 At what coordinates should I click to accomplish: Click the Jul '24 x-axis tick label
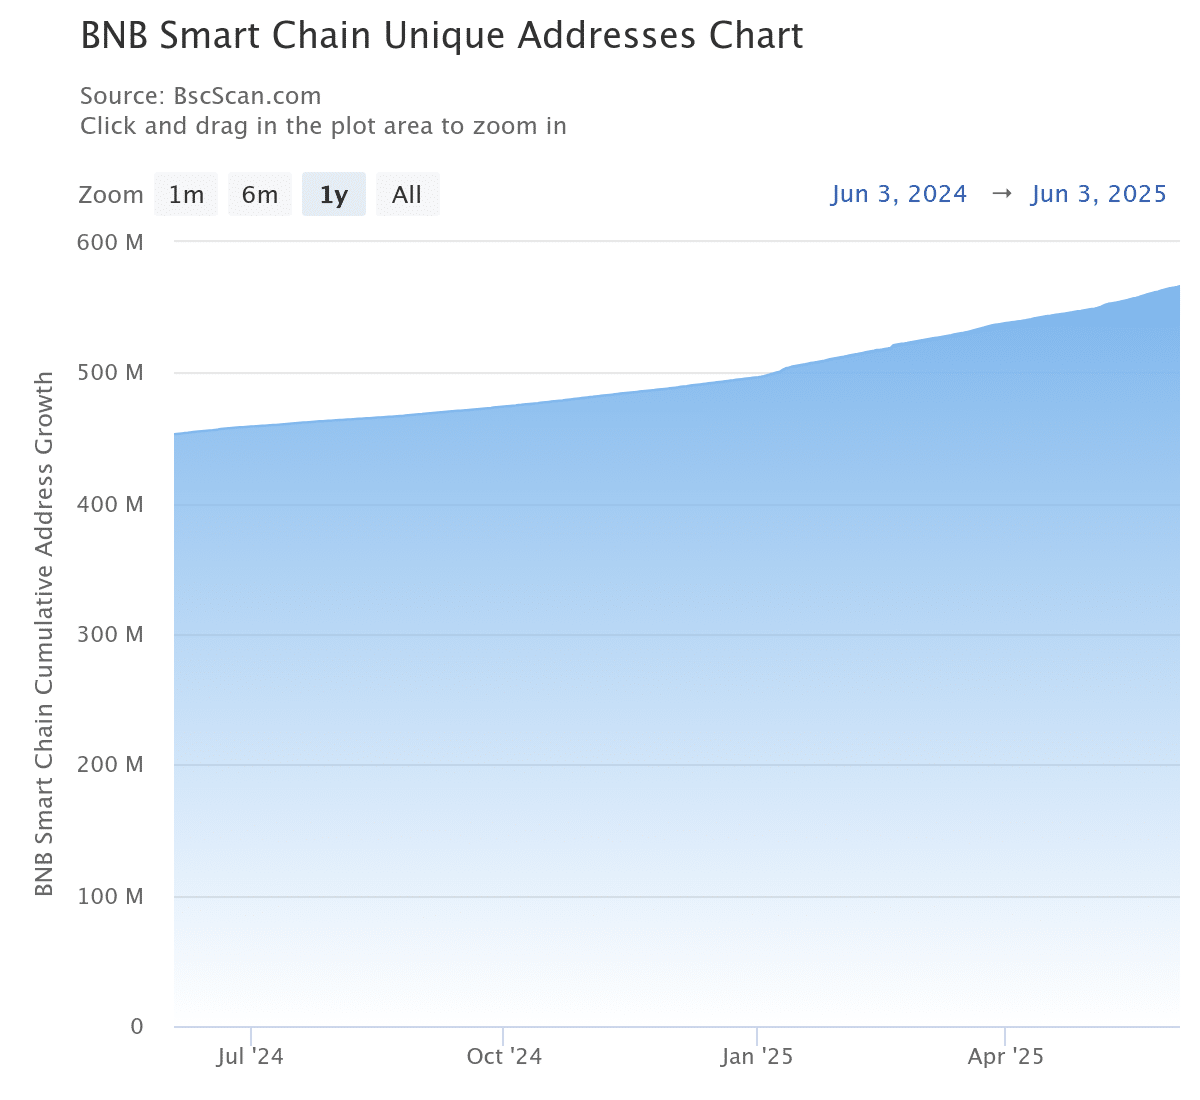(250, 1057)
